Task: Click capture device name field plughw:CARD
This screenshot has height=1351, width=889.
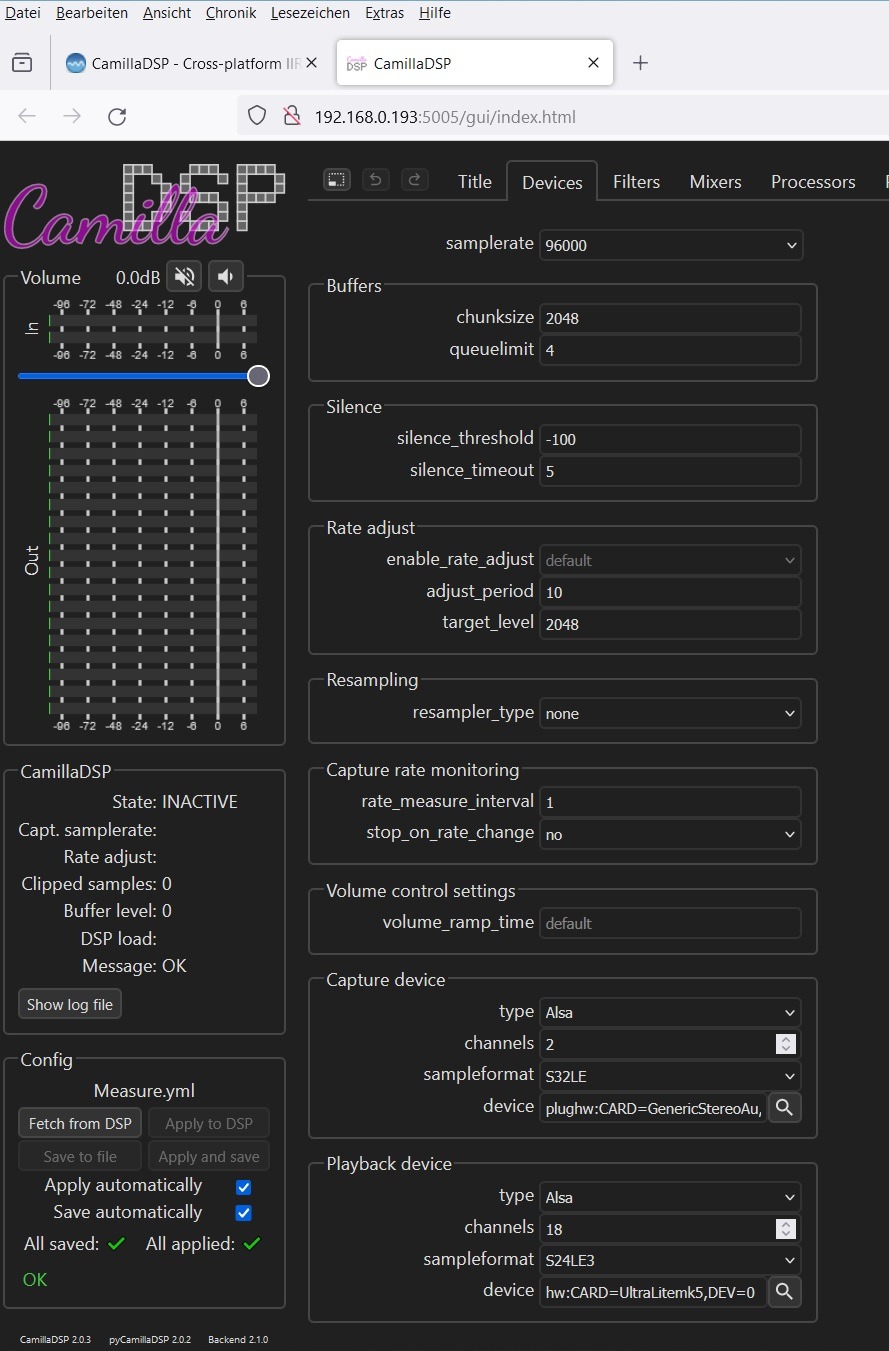Action: click(654, 1108)
